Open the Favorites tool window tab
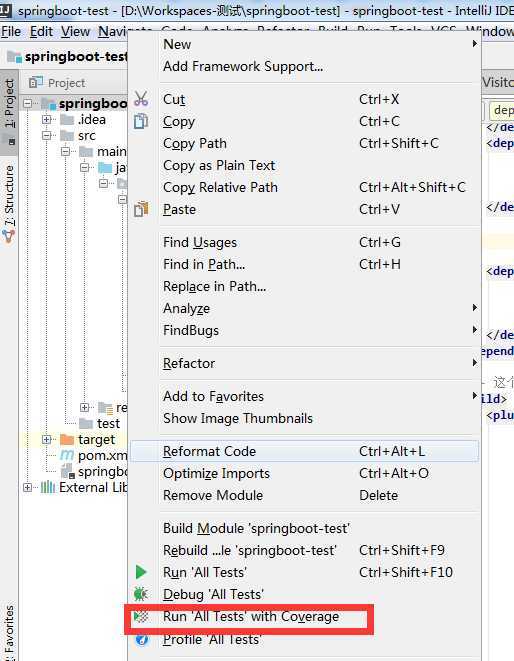 coord(9,631)
